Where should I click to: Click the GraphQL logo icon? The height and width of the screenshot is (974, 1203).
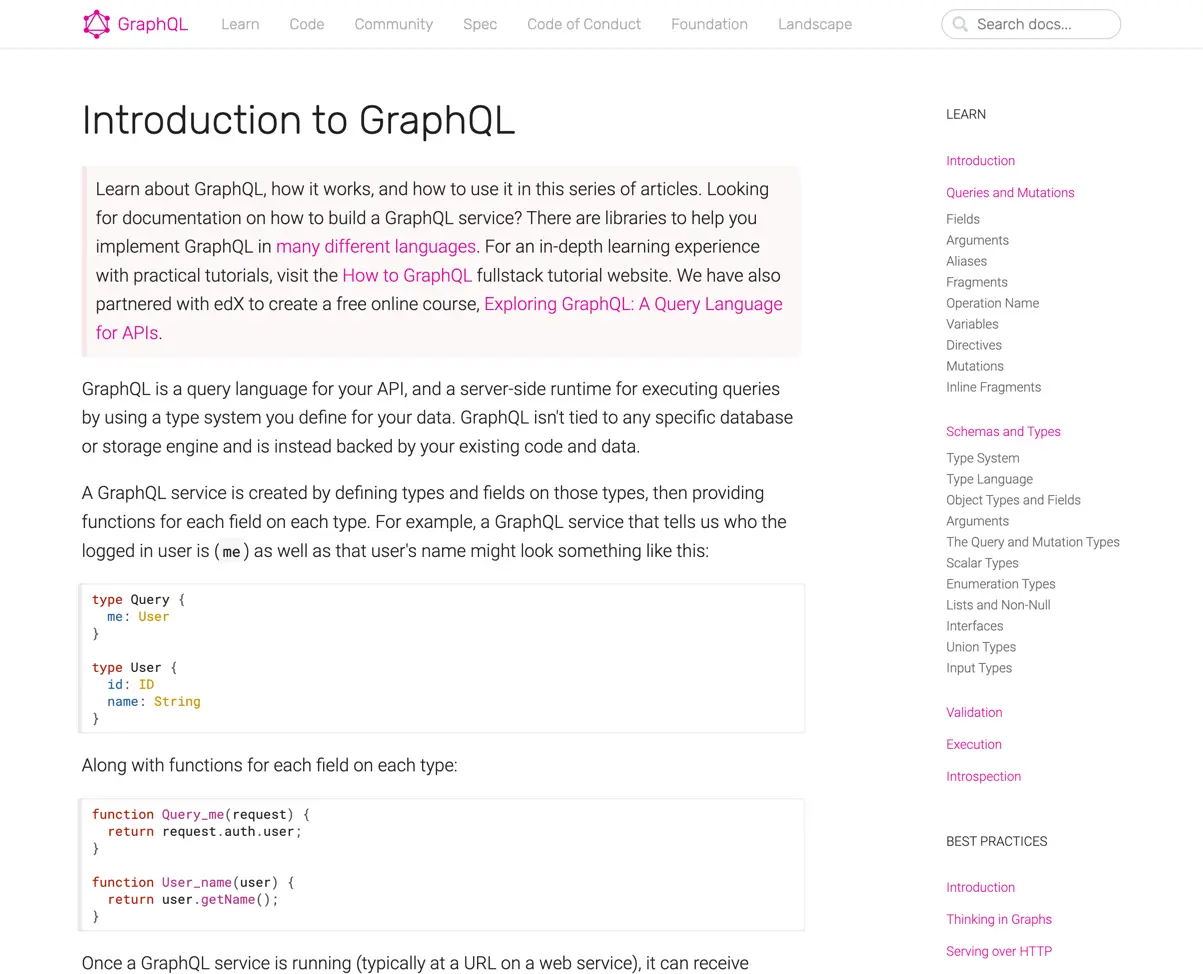[97, 22]
